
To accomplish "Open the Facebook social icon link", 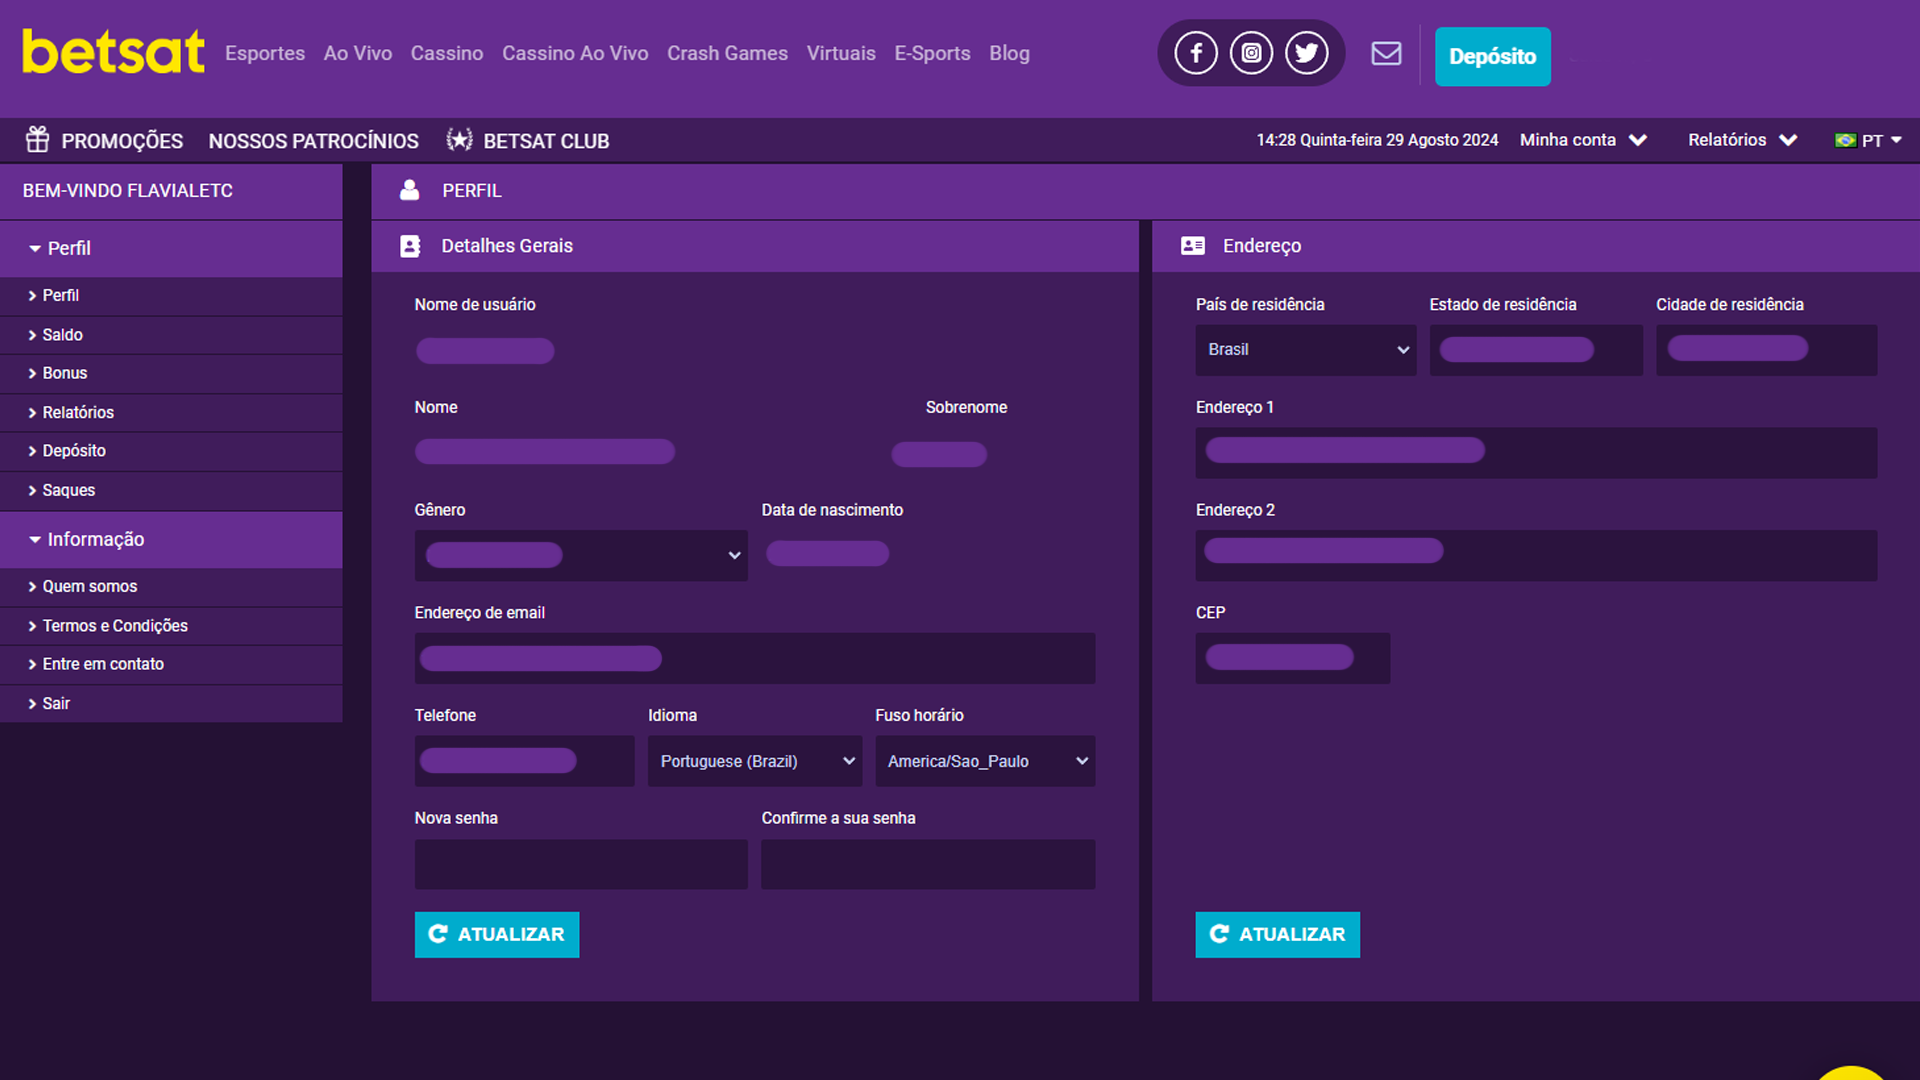I will coord(1195,54).
